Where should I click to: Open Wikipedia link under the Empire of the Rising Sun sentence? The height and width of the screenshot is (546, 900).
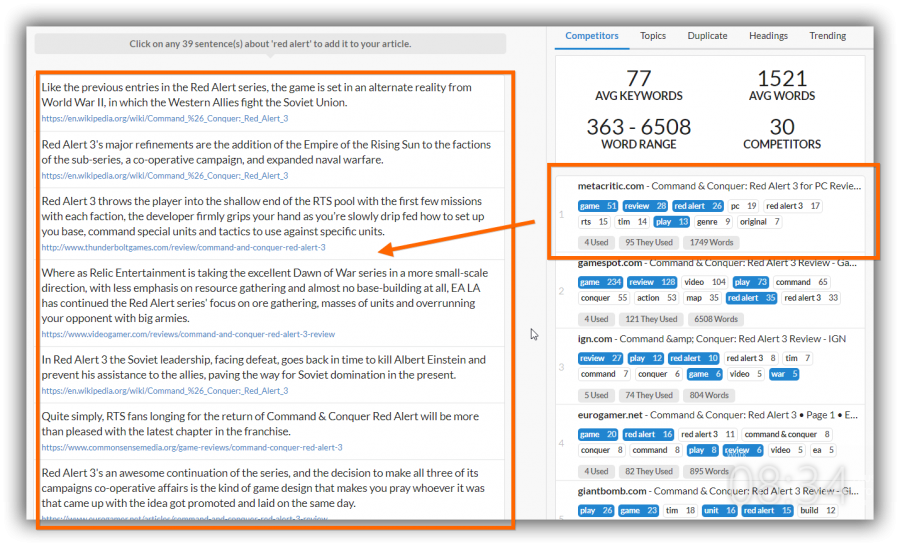click(165, 176)
